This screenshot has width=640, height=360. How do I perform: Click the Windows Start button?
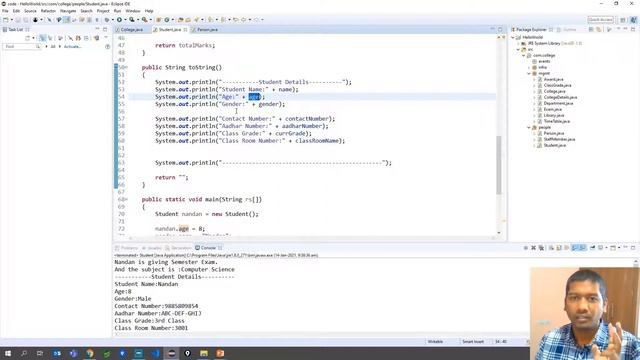tap(8, 353)
